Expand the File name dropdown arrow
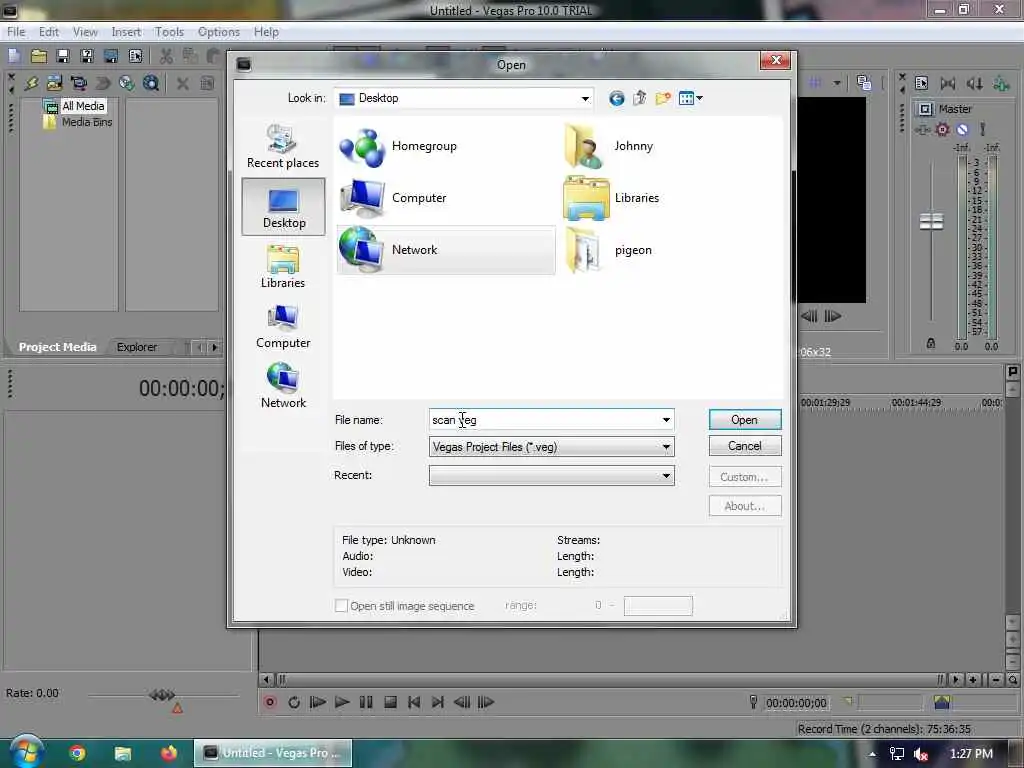This screenshot has height=768, width=1024. [666, 419]
